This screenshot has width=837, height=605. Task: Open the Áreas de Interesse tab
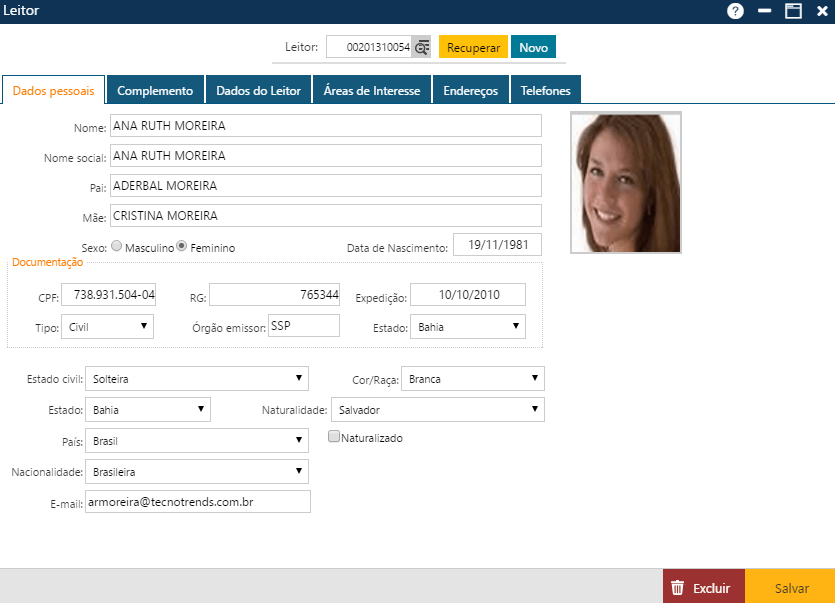(x=372, y=90)
